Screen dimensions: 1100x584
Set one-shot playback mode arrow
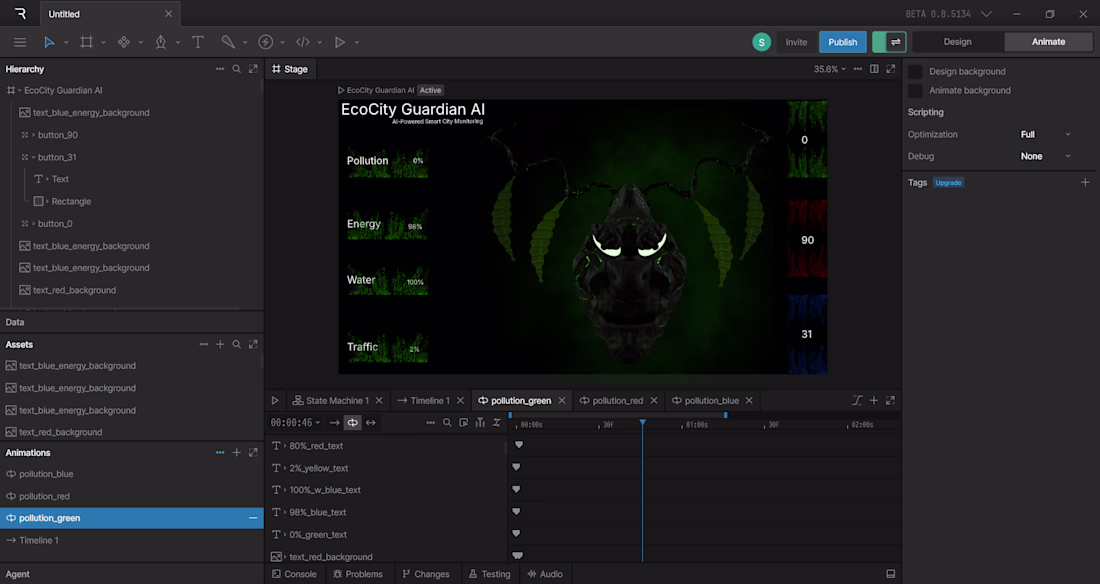click(x=334, y=423)
